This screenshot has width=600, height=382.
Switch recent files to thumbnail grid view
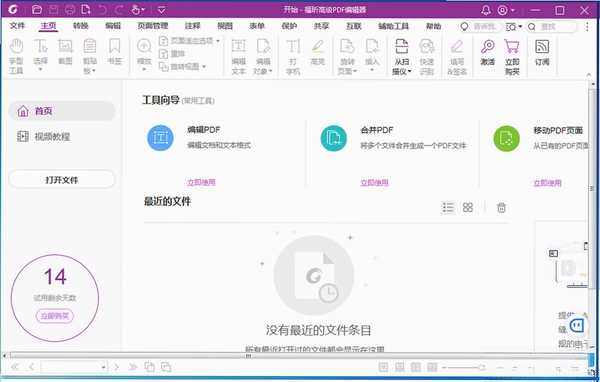pos(468,207)
